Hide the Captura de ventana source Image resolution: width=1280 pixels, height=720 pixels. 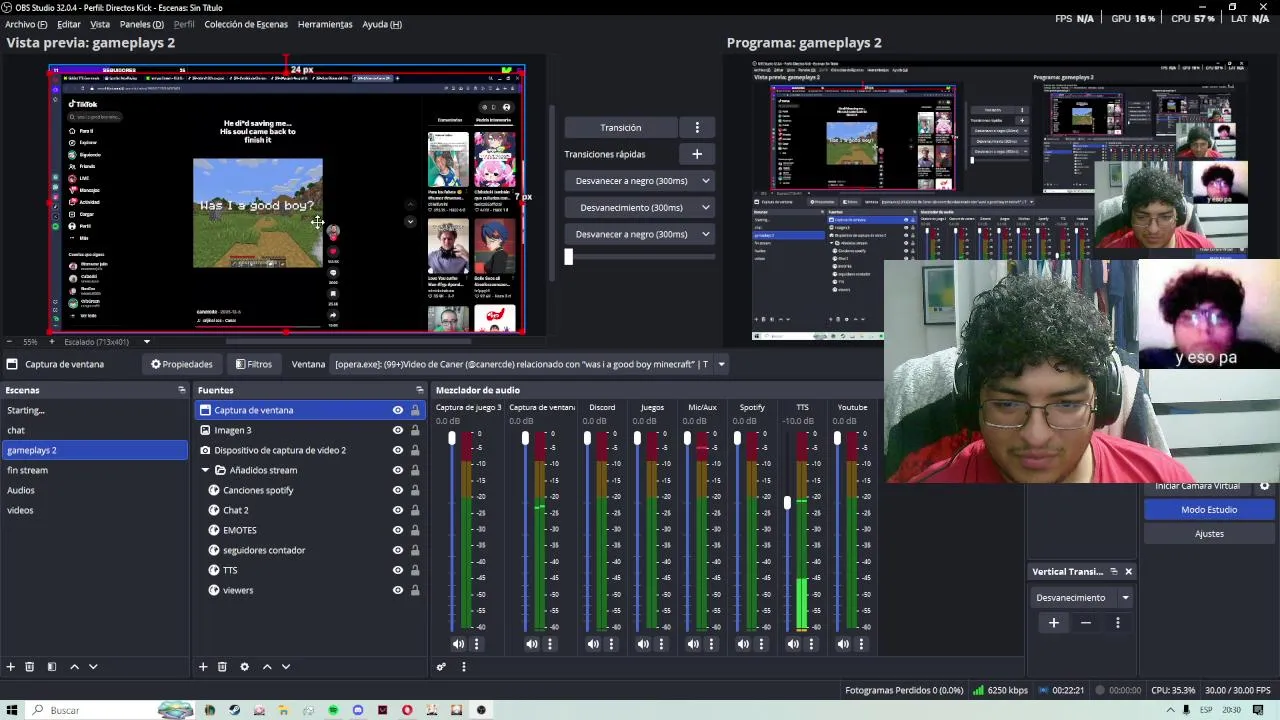click(x=398, y=410)
